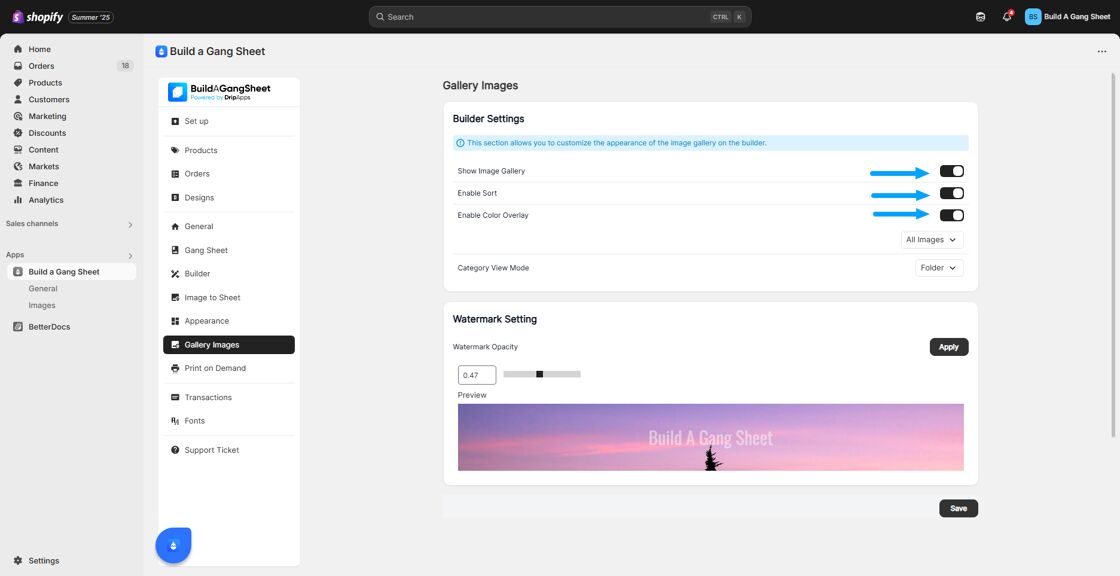The height and width of the screenshot is (576, 1120).
Task: Toggle Show Image Gallery switch
Action: click(951, 171)
